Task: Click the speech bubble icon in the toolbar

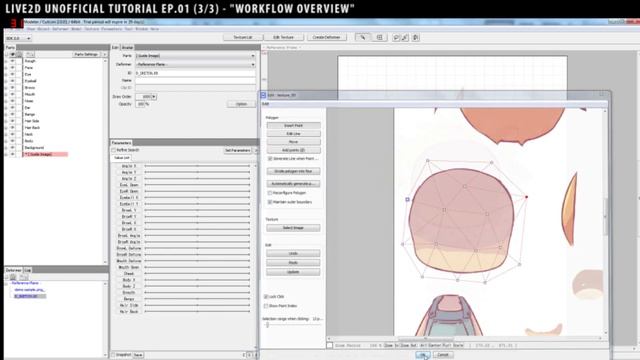Action: click(x=396, y=38)
